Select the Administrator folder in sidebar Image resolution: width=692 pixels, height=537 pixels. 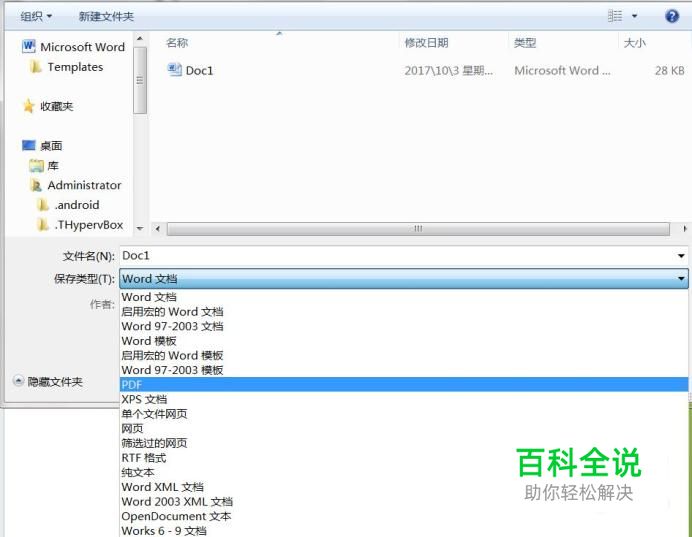84,185
